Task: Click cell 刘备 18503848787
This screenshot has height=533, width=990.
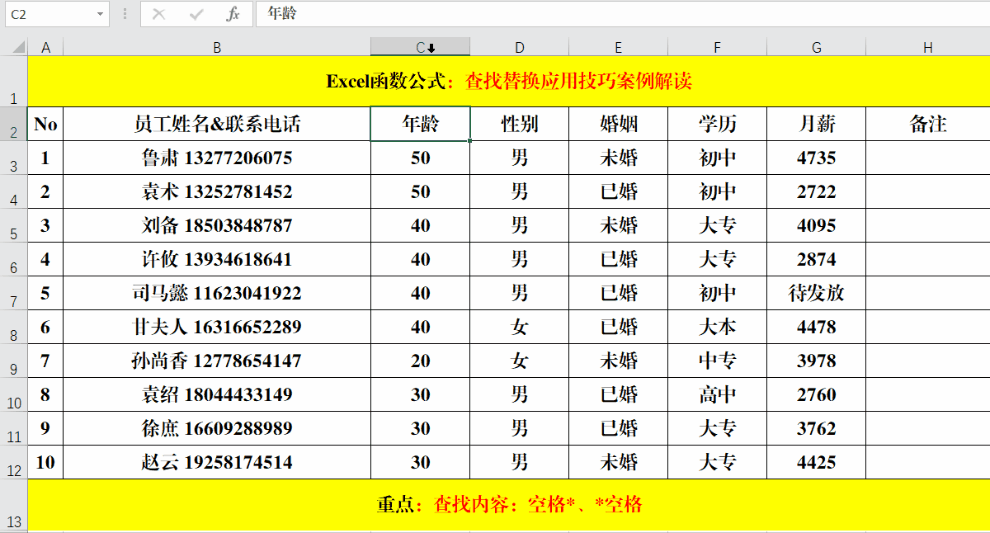Action: pyautogui.click(x=217, y=225)
